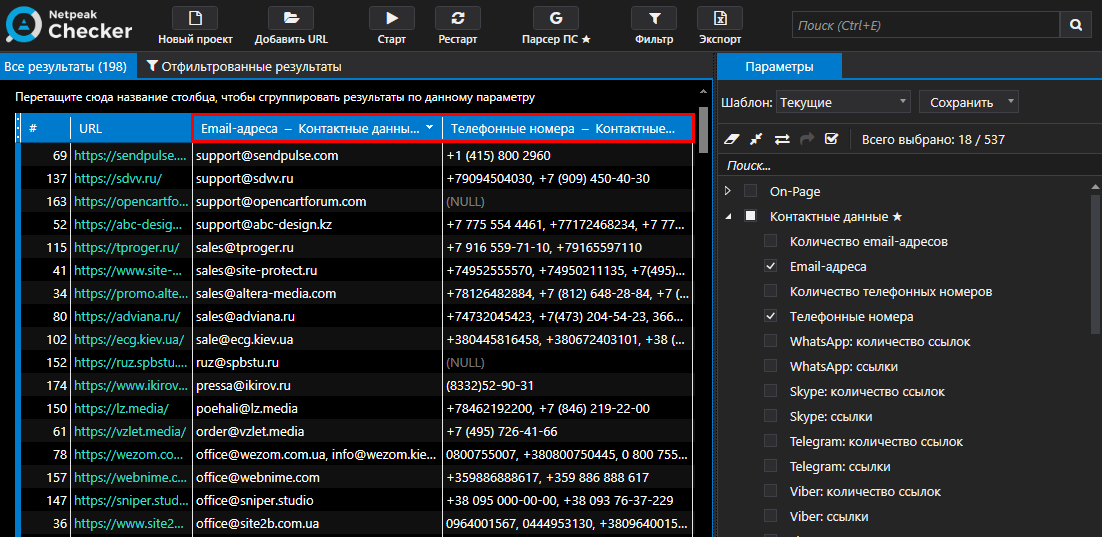Screen dimensions: 1102x537
Task: Click the Рестарт refresh icon
Action: [458, 18]
